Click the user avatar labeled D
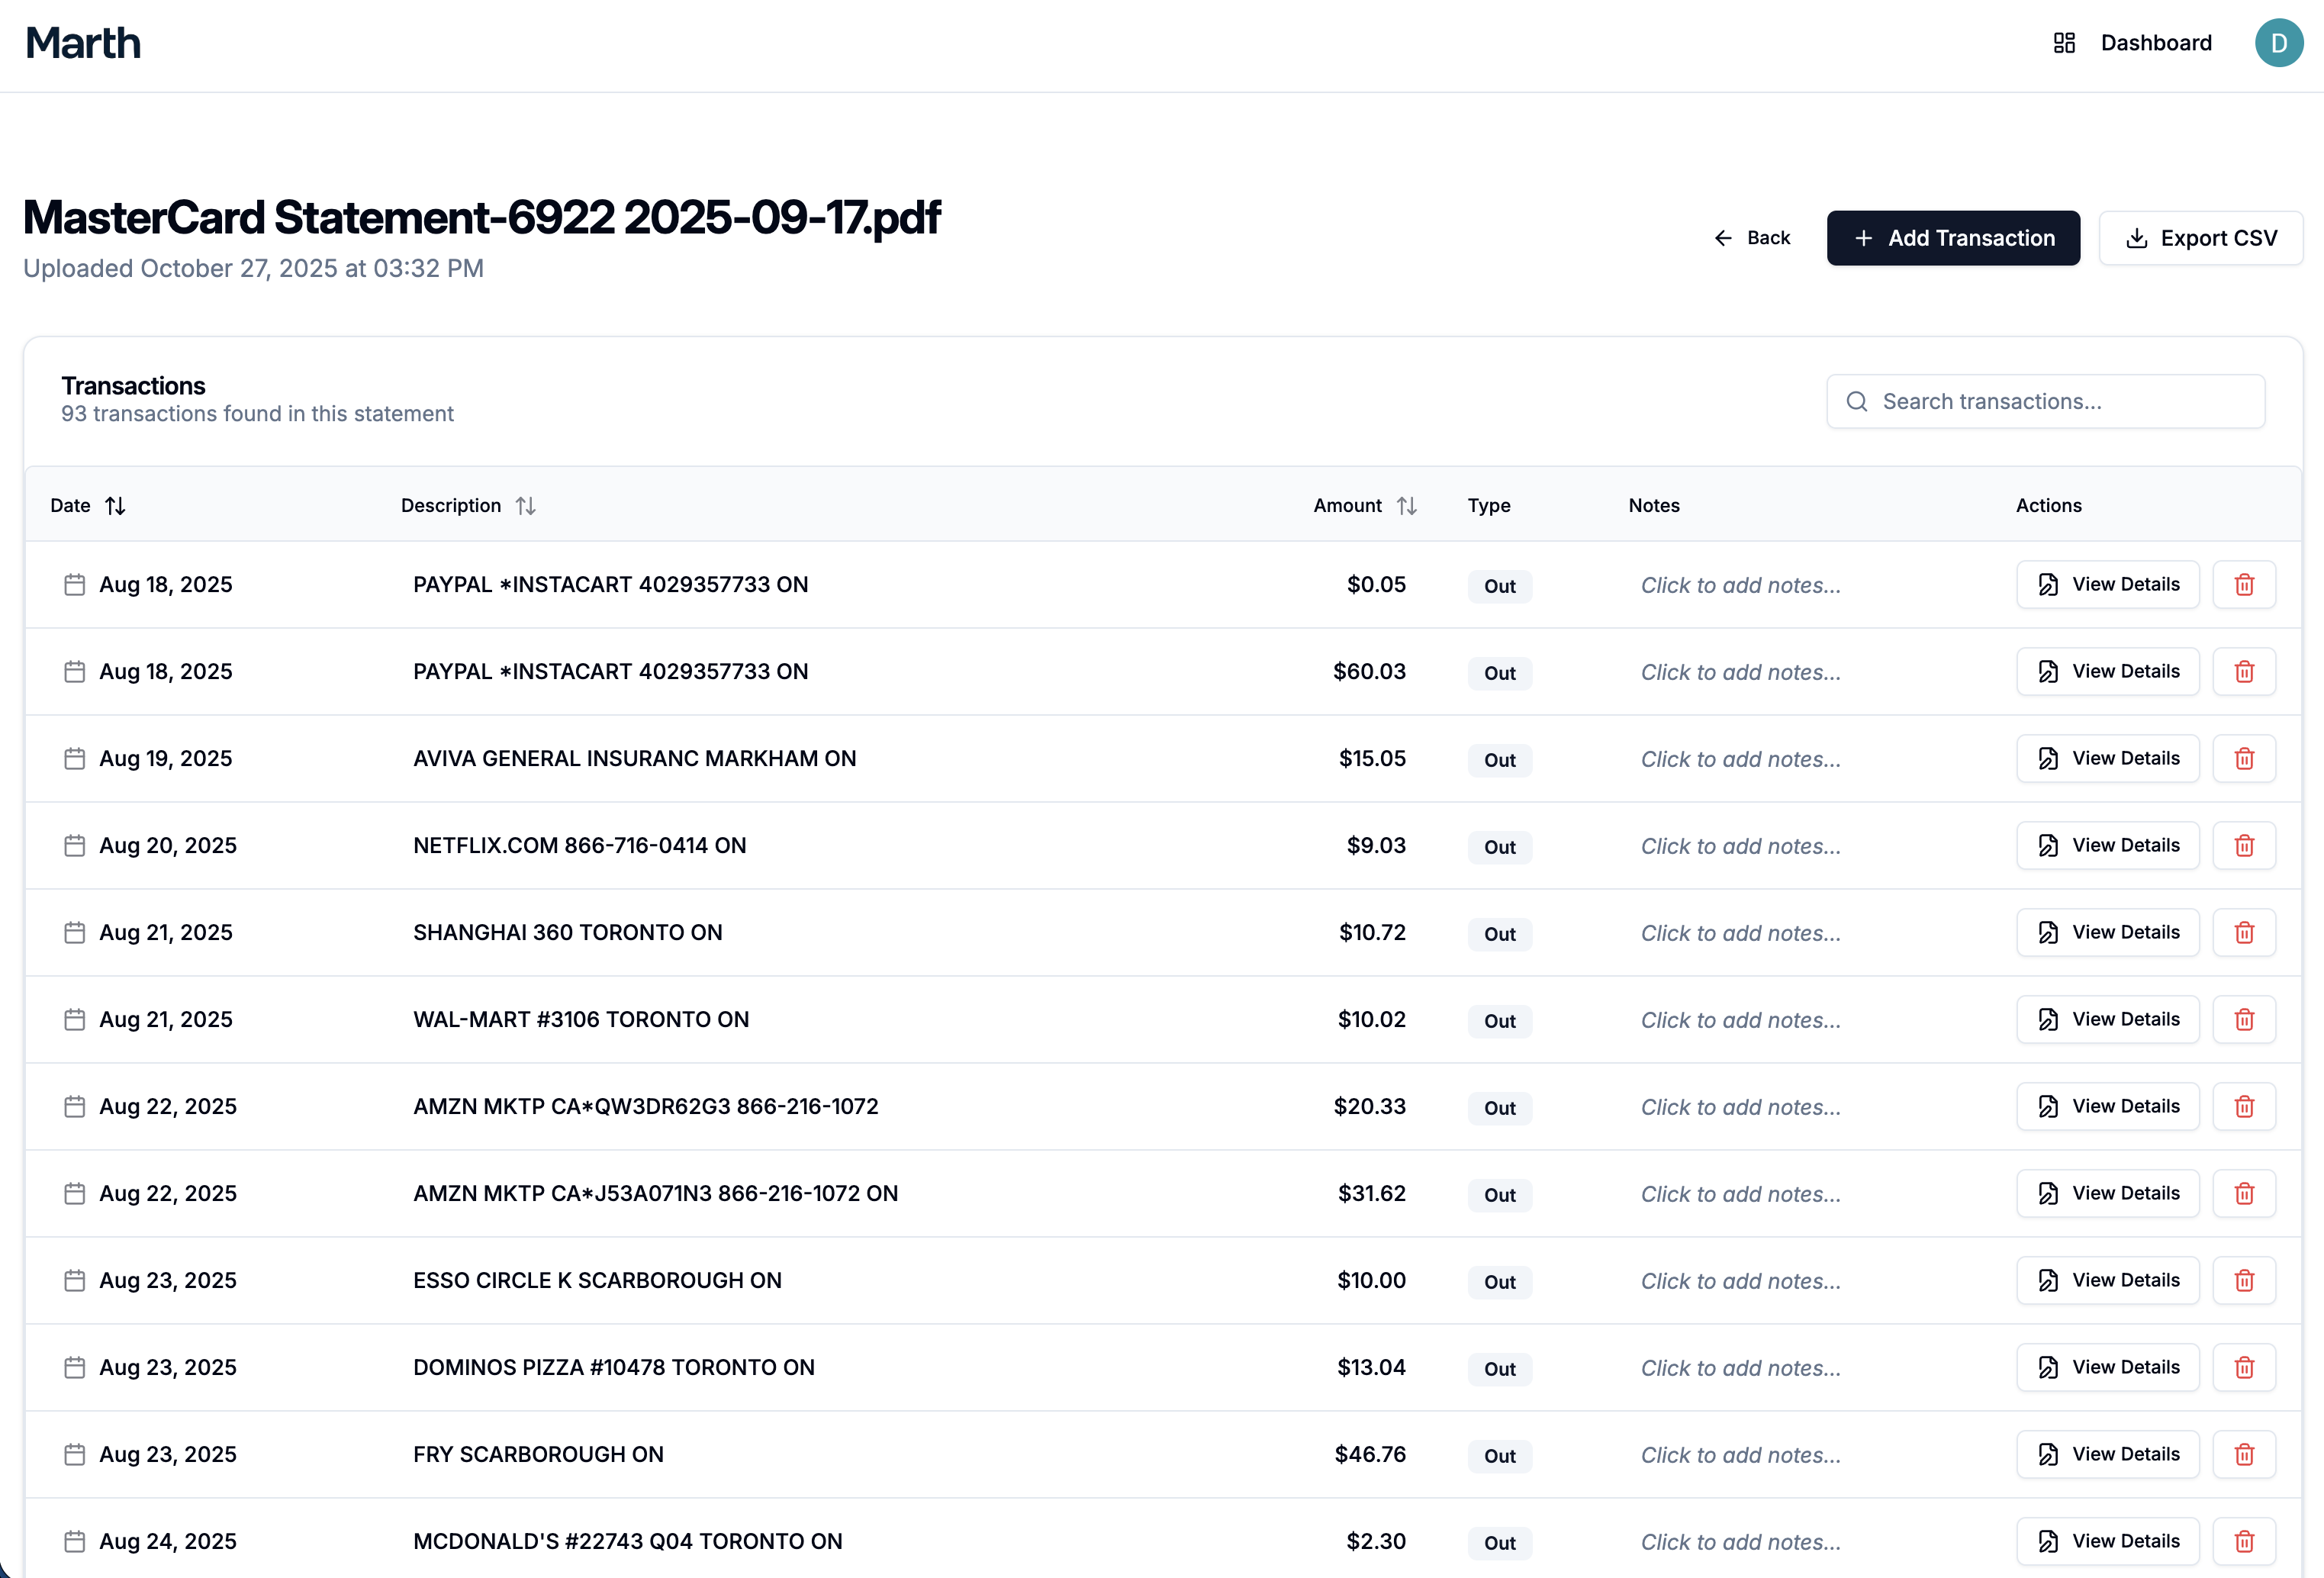Screen dimensions: 2324x1578 click(2279, 42)
